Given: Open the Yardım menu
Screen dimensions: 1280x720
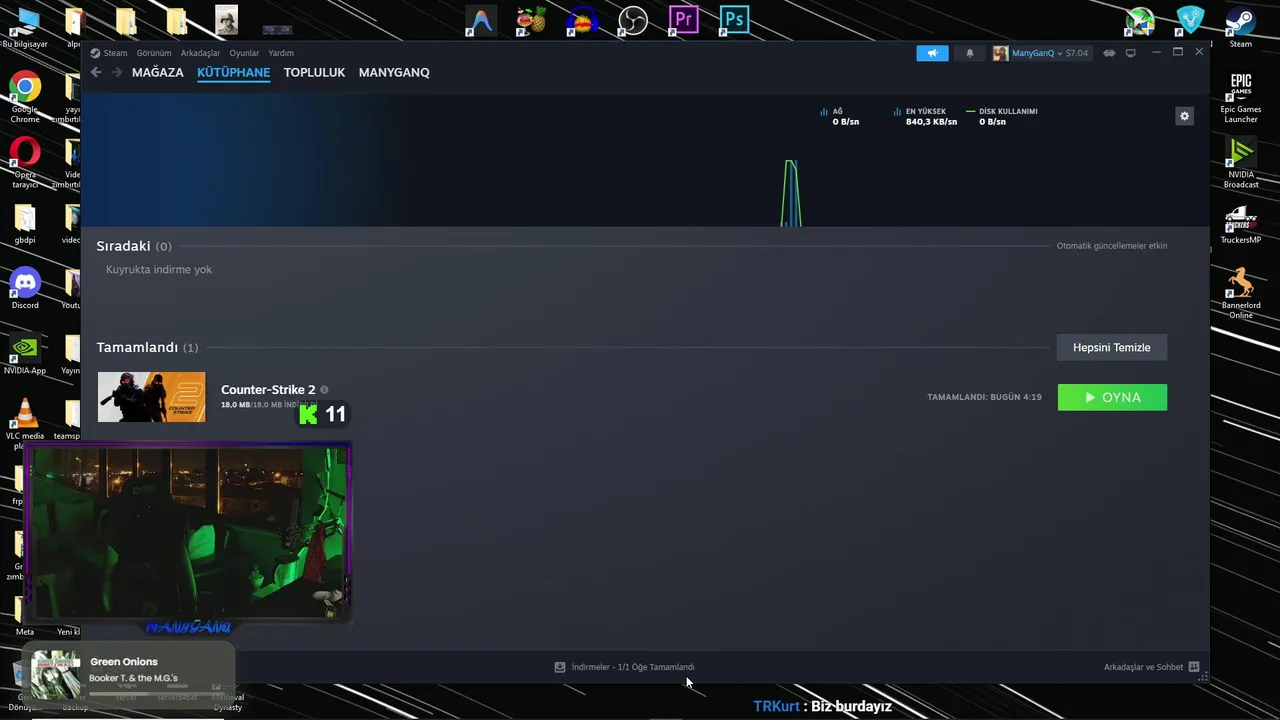Looking at the screenshot, I should pyautogui.click(x=281, y=53).
